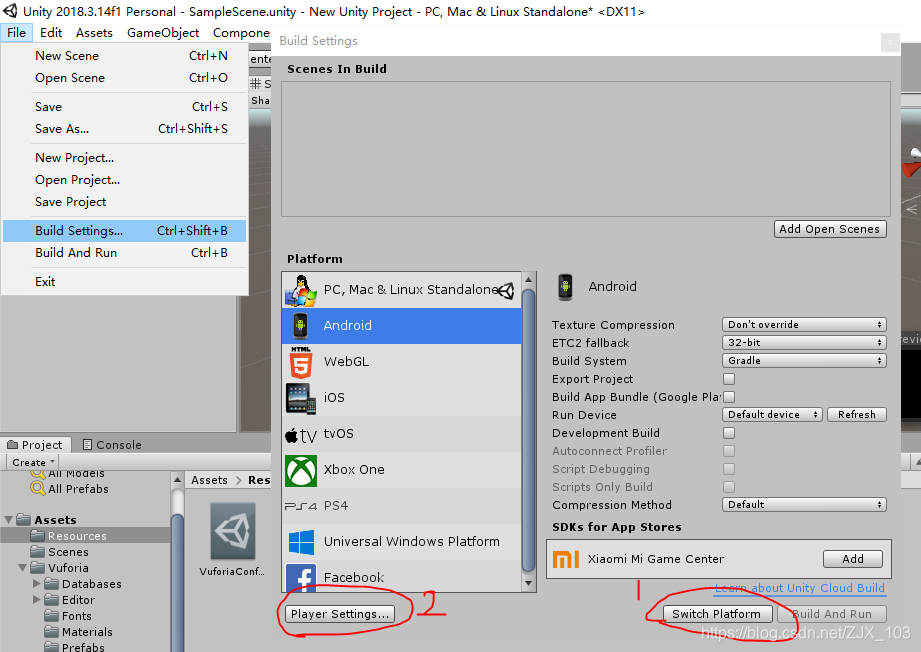Image resolution: width=921 pixels, height=652 pixels.
Task: Click the Android platform icon in list
Action: [x=301, y=325]
